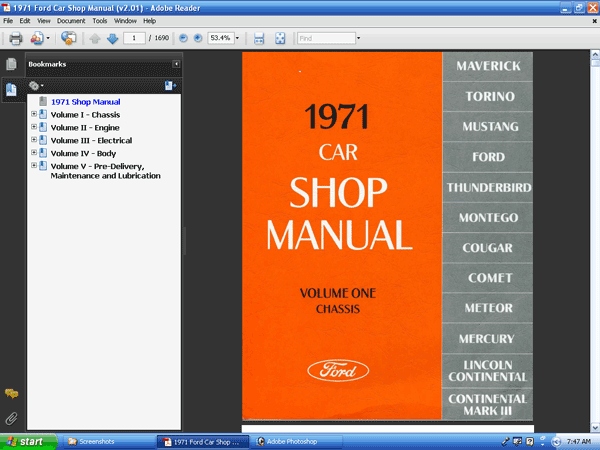
Task: Open the File menu
Action: [x=8, y=21]
